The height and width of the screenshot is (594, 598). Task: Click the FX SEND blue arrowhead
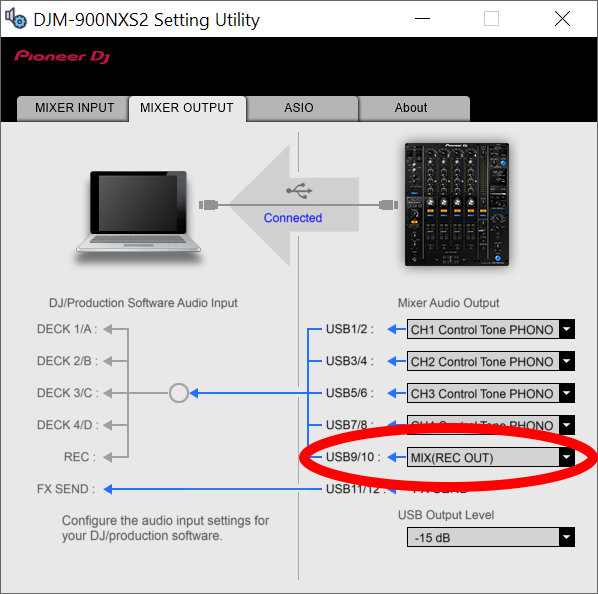click(x=108, y=489)
